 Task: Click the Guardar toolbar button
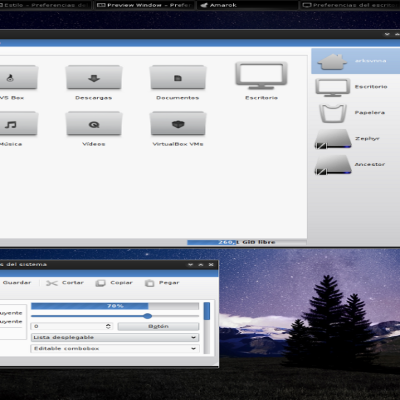(x=16, y=283)
